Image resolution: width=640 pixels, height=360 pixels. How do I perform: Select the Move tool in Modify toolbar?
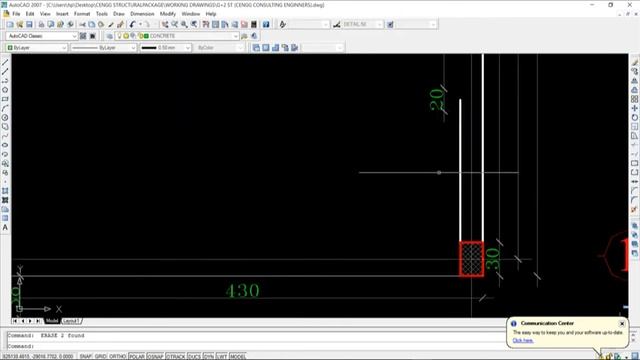point(635,108)
